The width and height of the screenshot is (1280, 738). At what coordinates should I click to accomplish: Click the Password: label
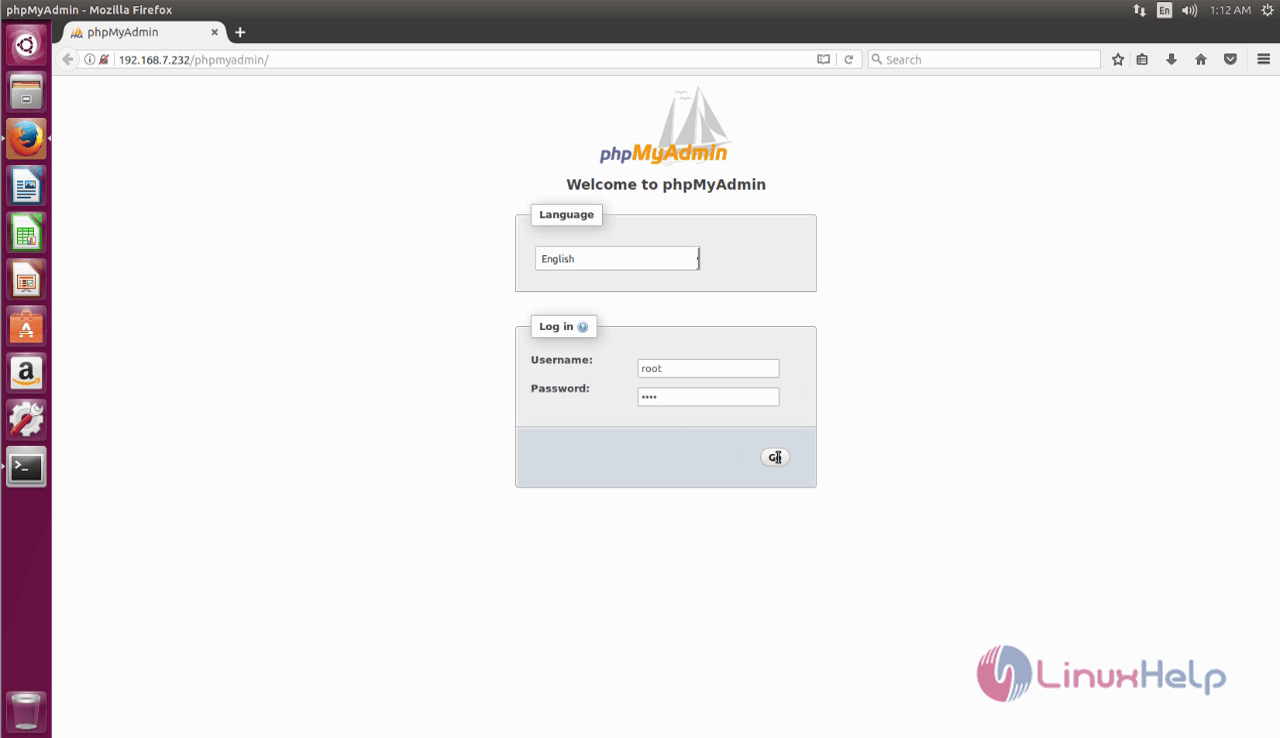(560, 388)
